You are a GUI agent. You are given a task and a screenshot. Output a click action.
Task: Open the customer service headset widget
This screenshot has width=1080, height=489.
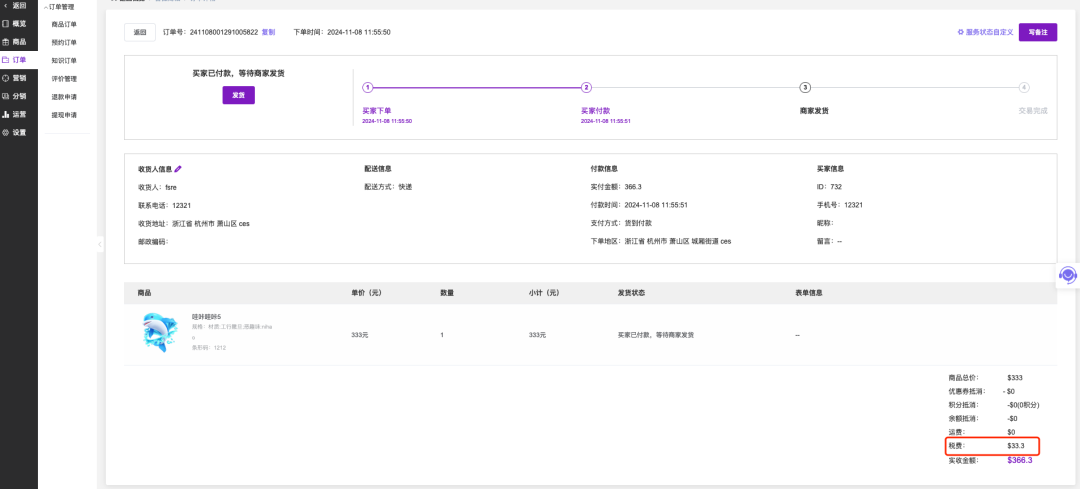point(1067,275)
